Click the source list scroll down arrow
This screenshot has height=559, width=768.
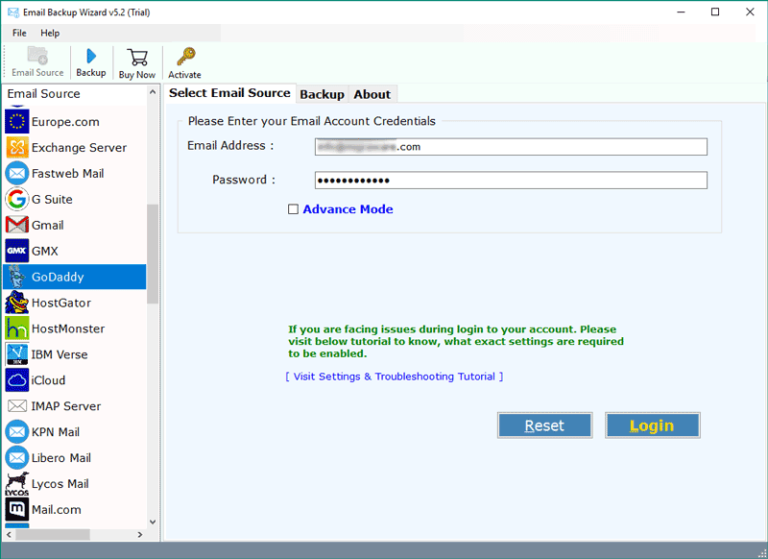152,522
